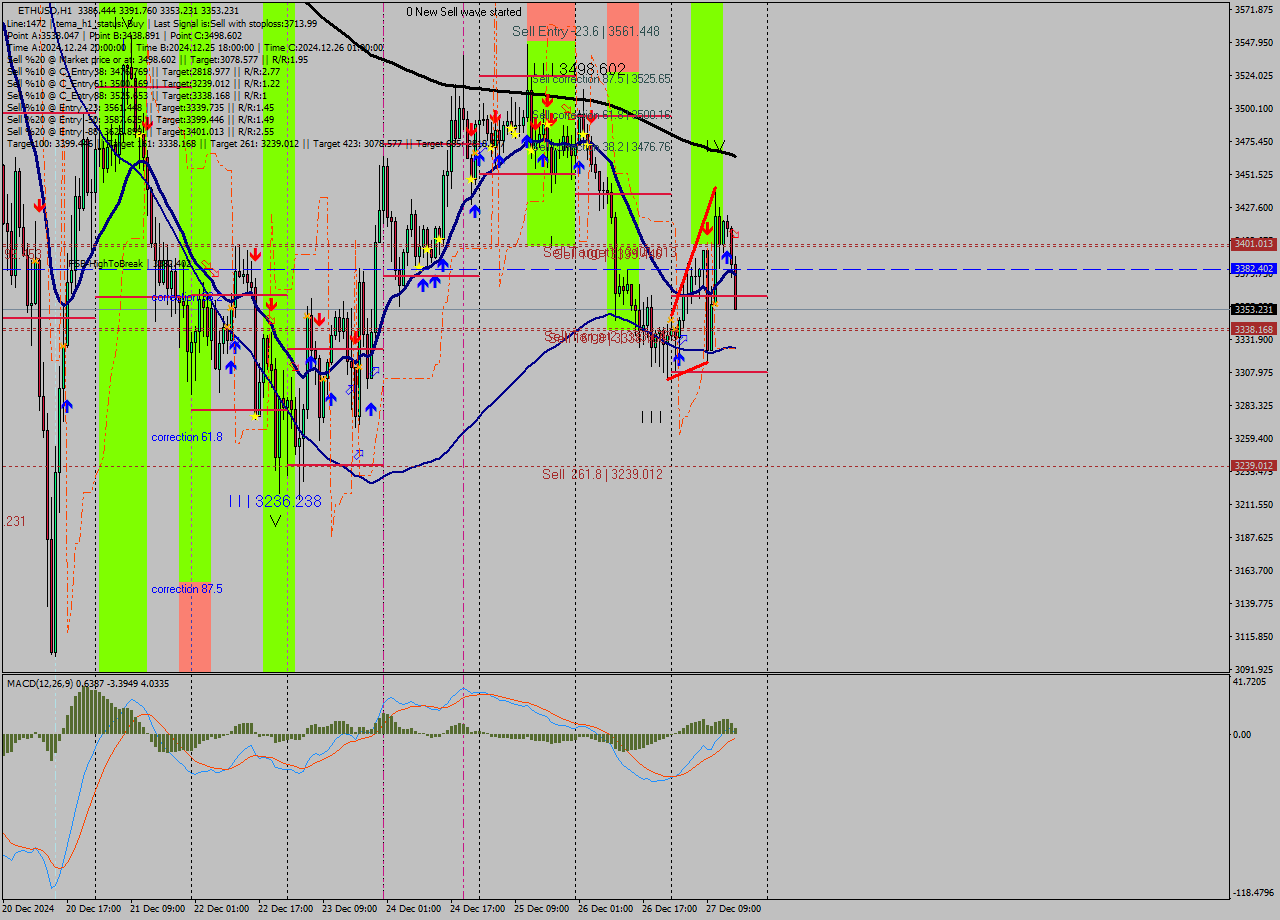Viewport: 1280px width, 920px height.
Task: Click the '24 Dec 17:00' time axis label
Action: point(477,909)
